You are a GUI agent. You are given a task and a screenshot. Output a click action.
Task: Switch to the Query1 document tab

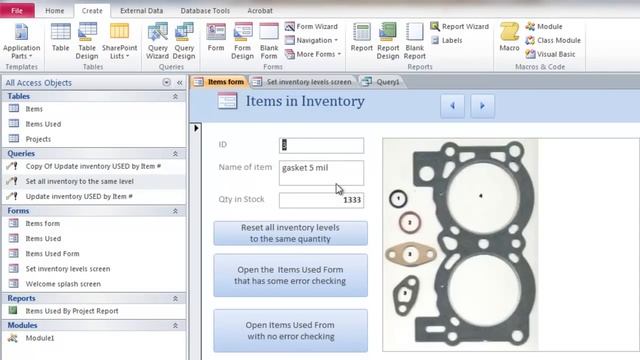pyautogui.click(x=382, y=82)
